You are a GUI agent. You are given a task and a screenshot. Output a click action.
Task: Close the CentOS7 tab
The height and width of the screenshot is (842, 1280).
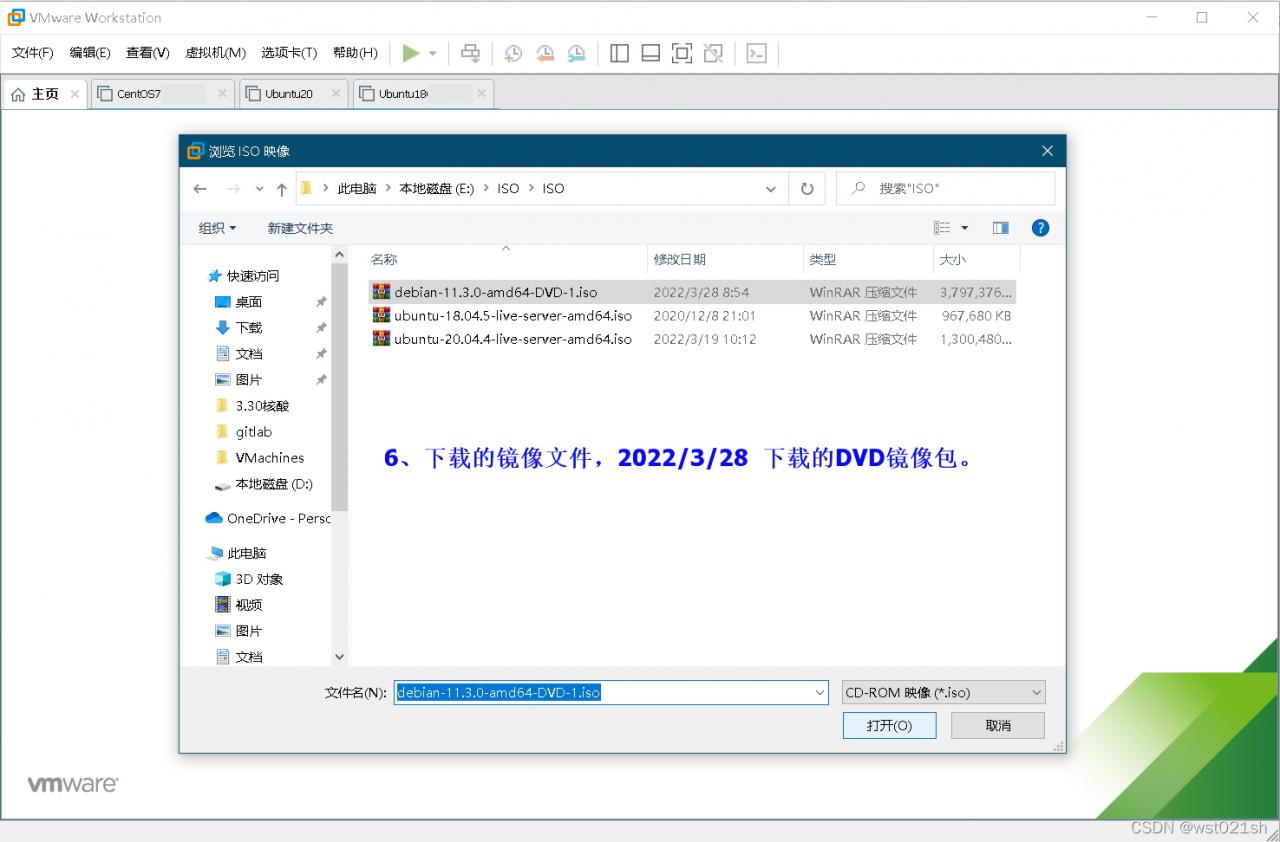click(222, 94)
